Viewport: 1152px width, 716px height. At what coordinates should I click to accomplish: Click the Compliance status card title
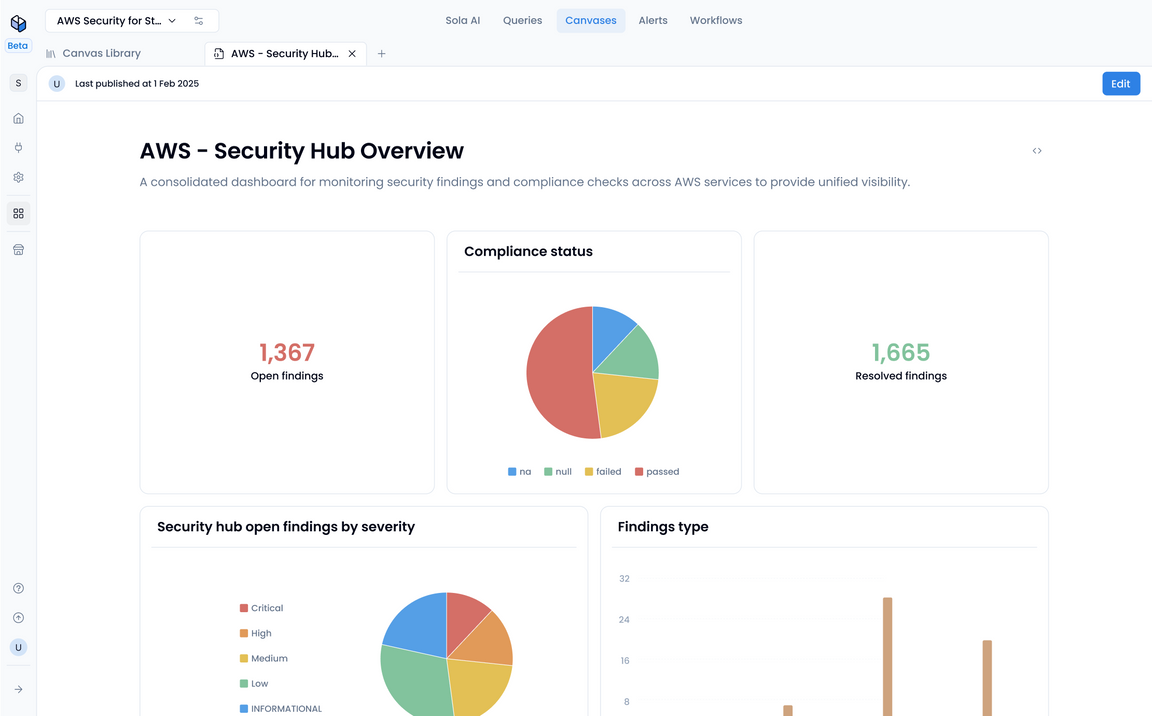(528, 251)
